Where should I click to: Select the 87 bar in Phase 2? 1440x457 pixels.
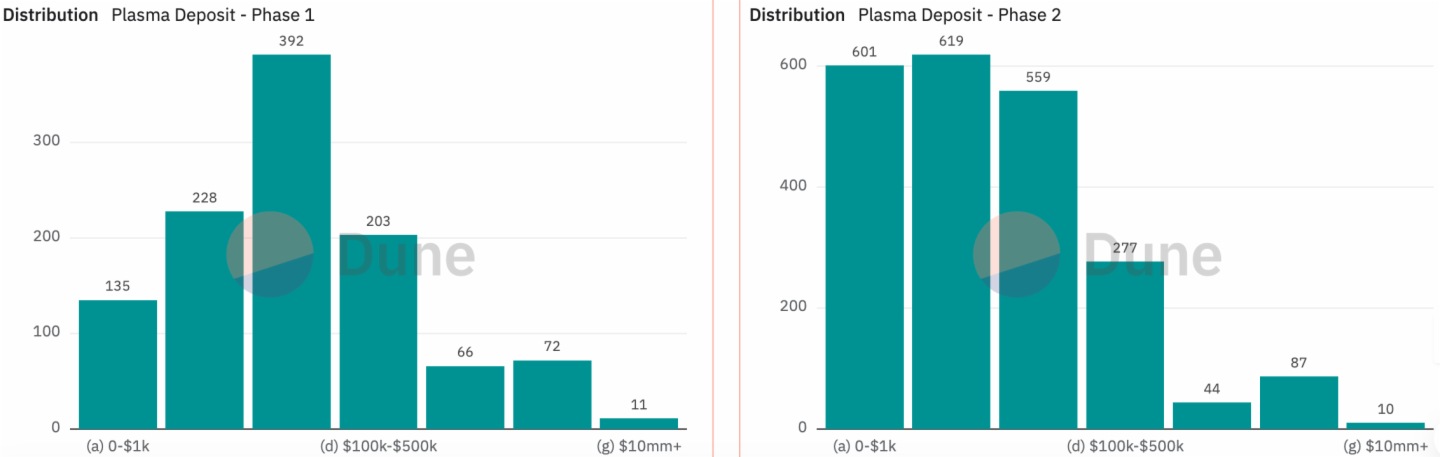pyautogui.click(x=1299, y=402)
